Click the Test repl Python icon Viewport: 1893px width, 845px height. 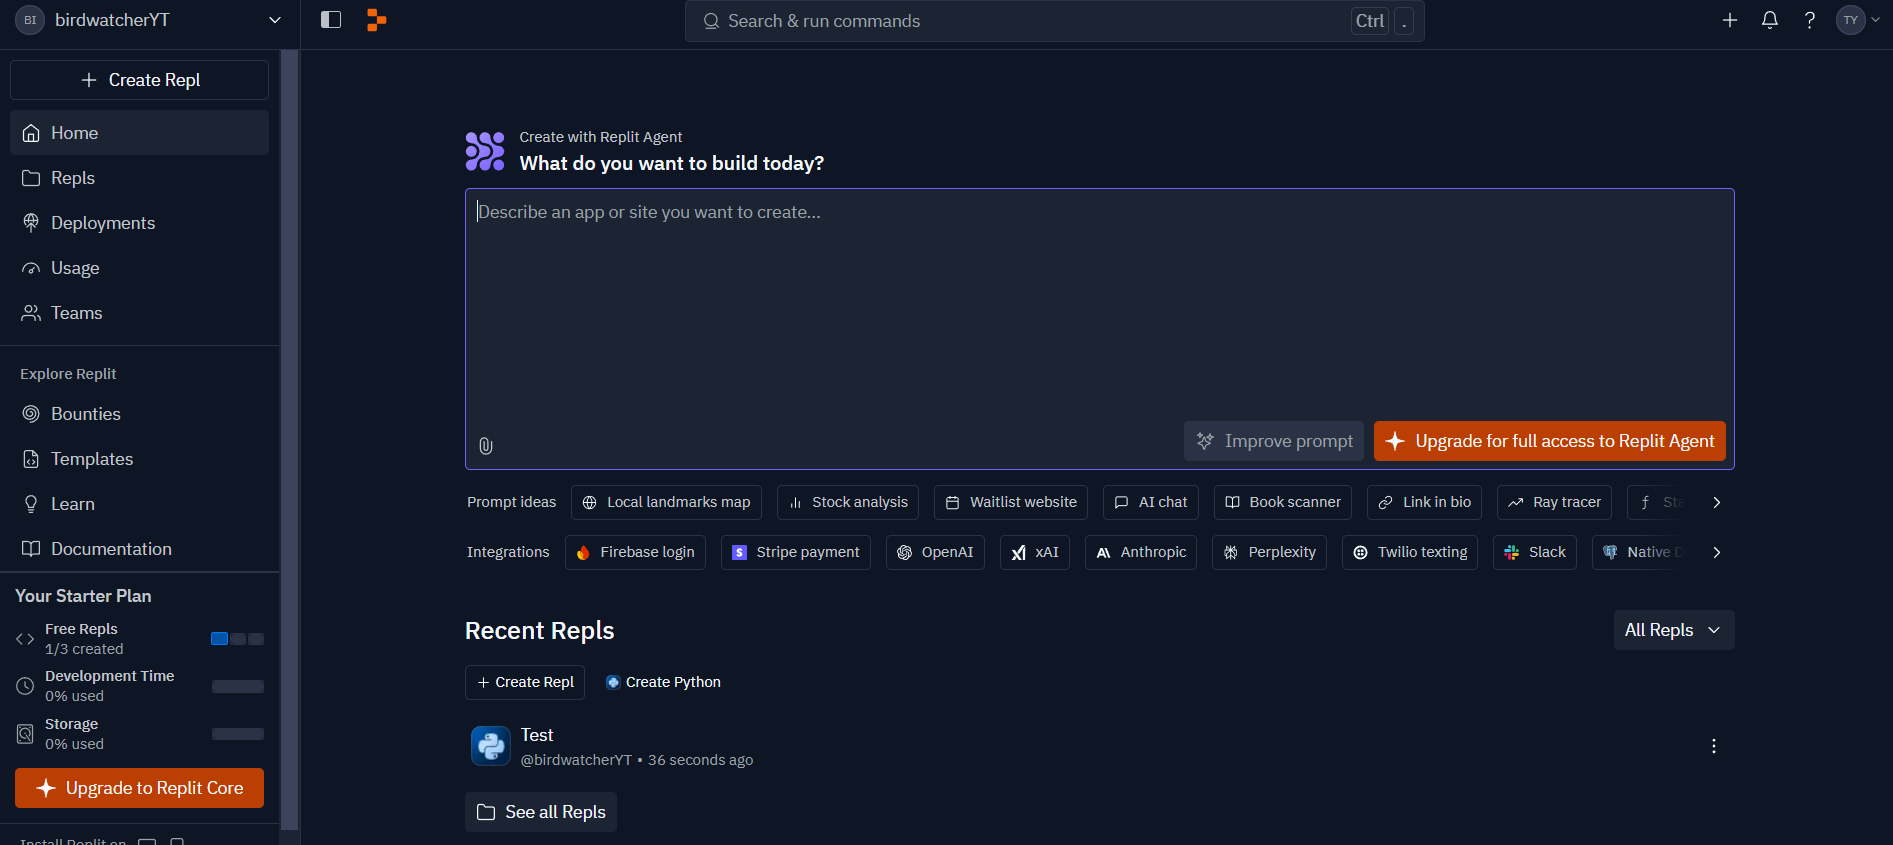point(491,746)
